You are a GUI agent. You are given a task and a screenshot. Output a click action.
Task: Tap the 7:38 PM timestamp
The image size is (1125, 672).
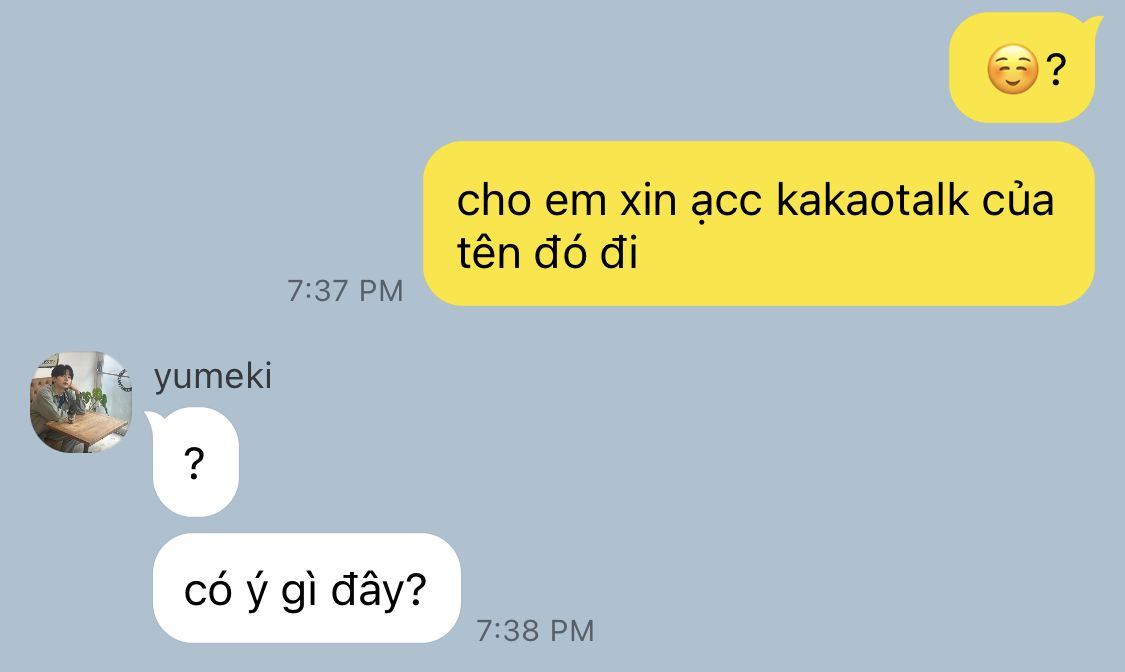(535, 630)
